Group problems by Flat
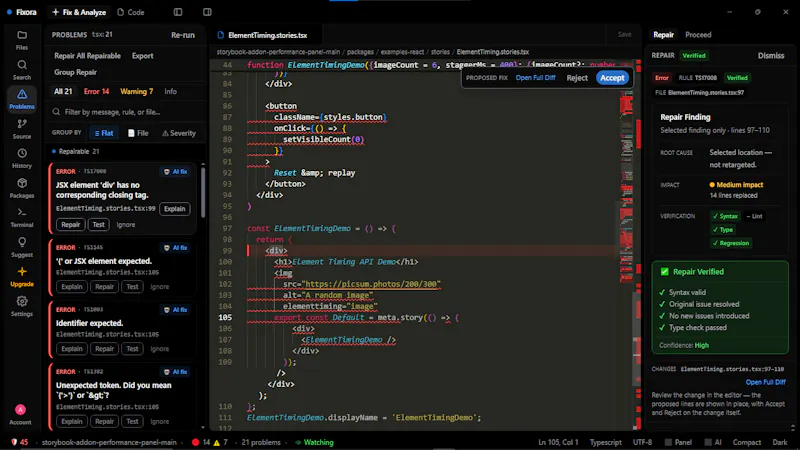The image size is (800, 450). [104, 133]
